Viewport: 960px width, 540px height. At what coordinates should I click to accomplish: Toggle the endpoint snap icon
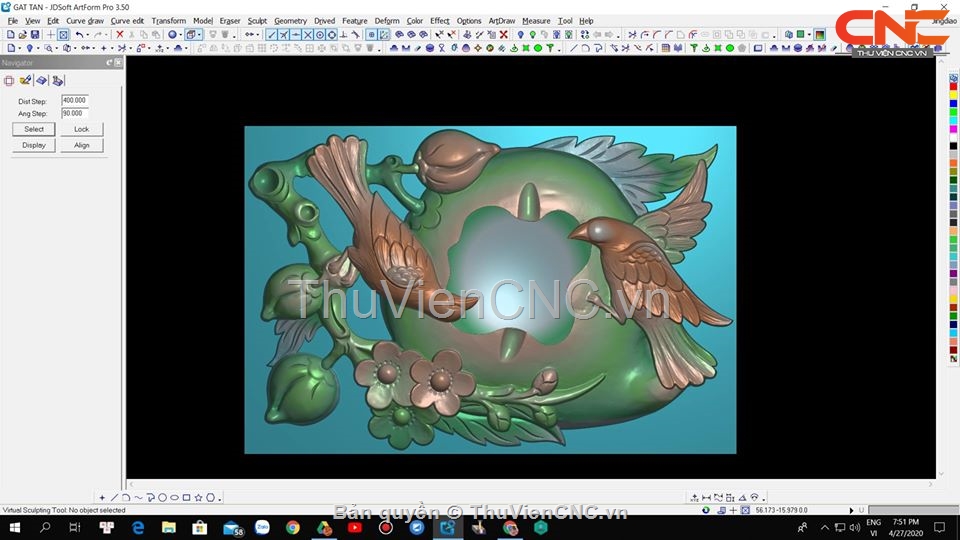click(272, 35)
